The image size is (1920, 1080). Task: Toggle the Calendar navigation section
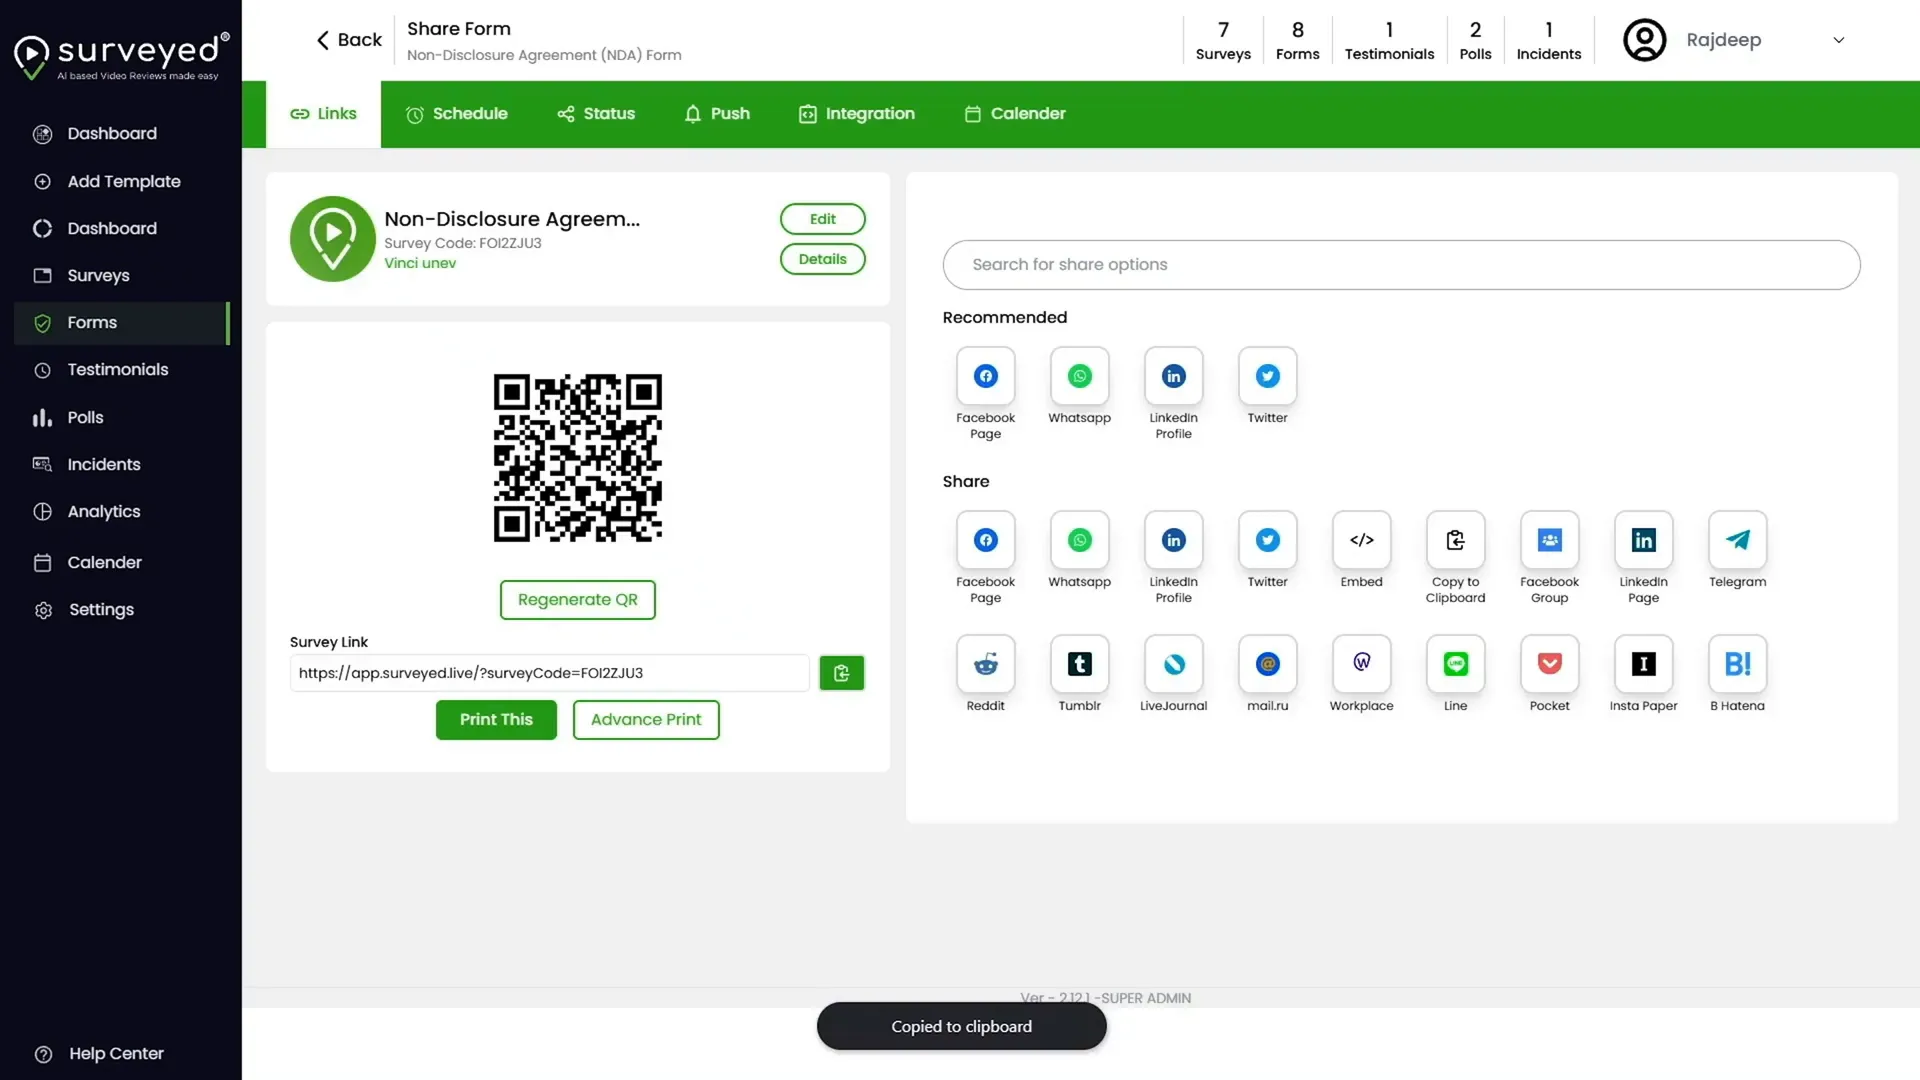point(104,562)
